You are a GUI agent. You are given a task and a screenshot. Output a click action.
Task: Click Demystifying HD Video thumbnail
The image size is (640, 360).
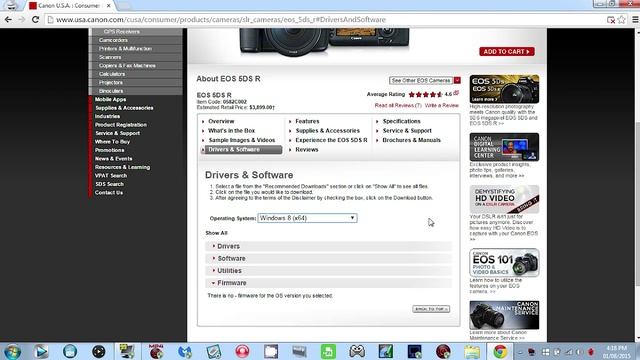tap(504, 199)
